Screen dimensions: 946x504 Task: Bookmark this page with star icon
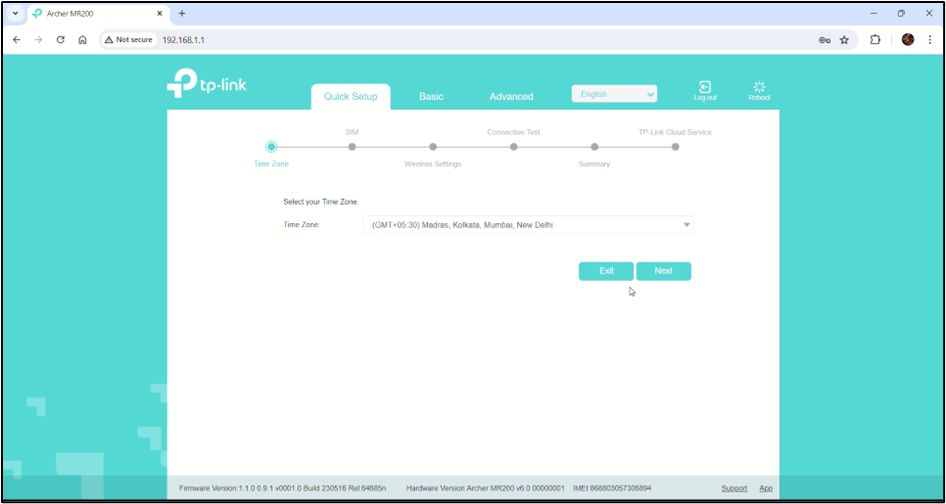(x=844, y=40)
